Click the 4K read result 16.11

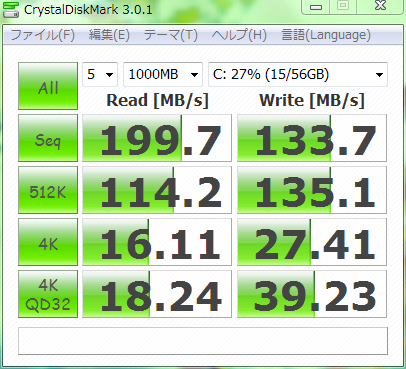point(157,242)
